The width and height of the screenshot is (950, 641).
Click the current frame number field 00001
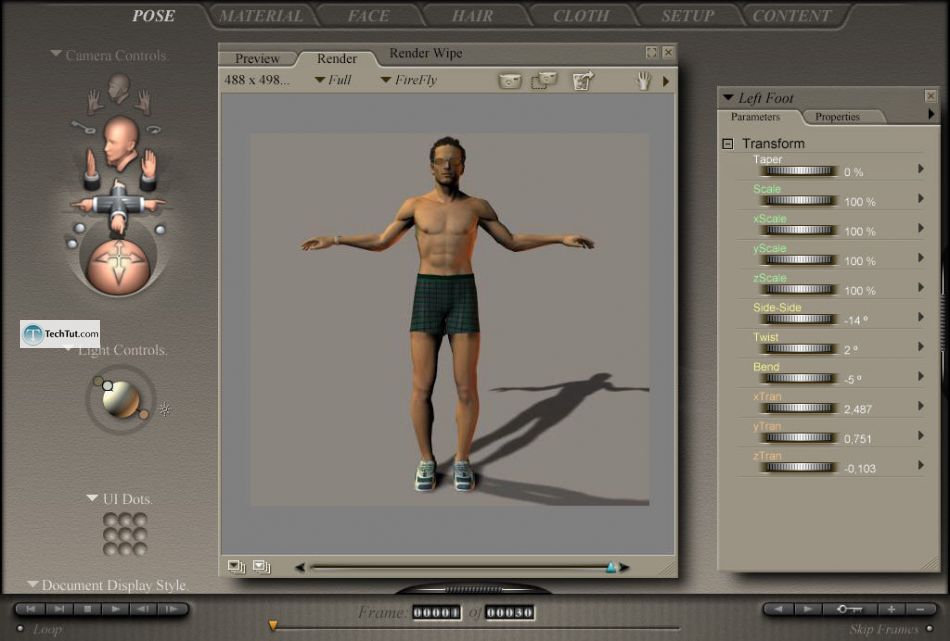pos(436,613)
